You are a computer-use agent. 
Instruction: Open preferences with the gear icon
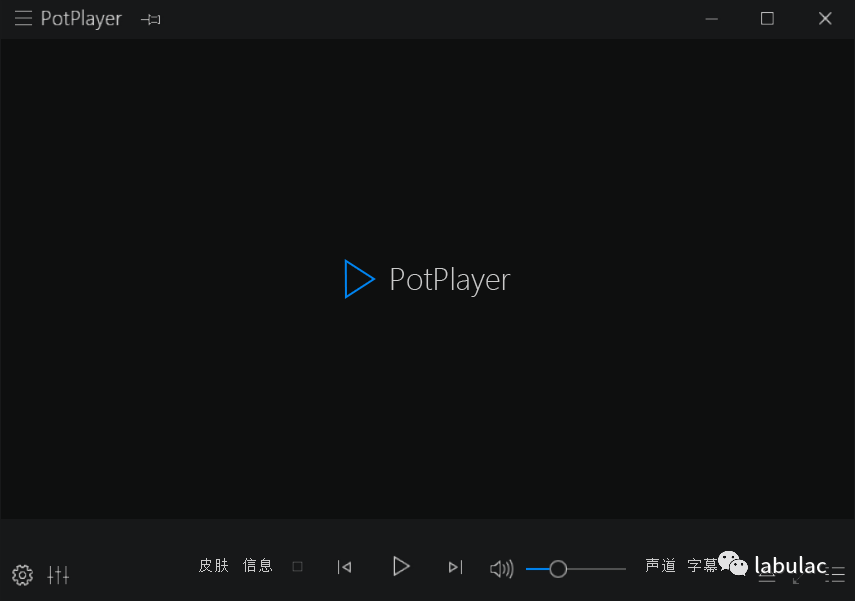(x=22, y=575)
